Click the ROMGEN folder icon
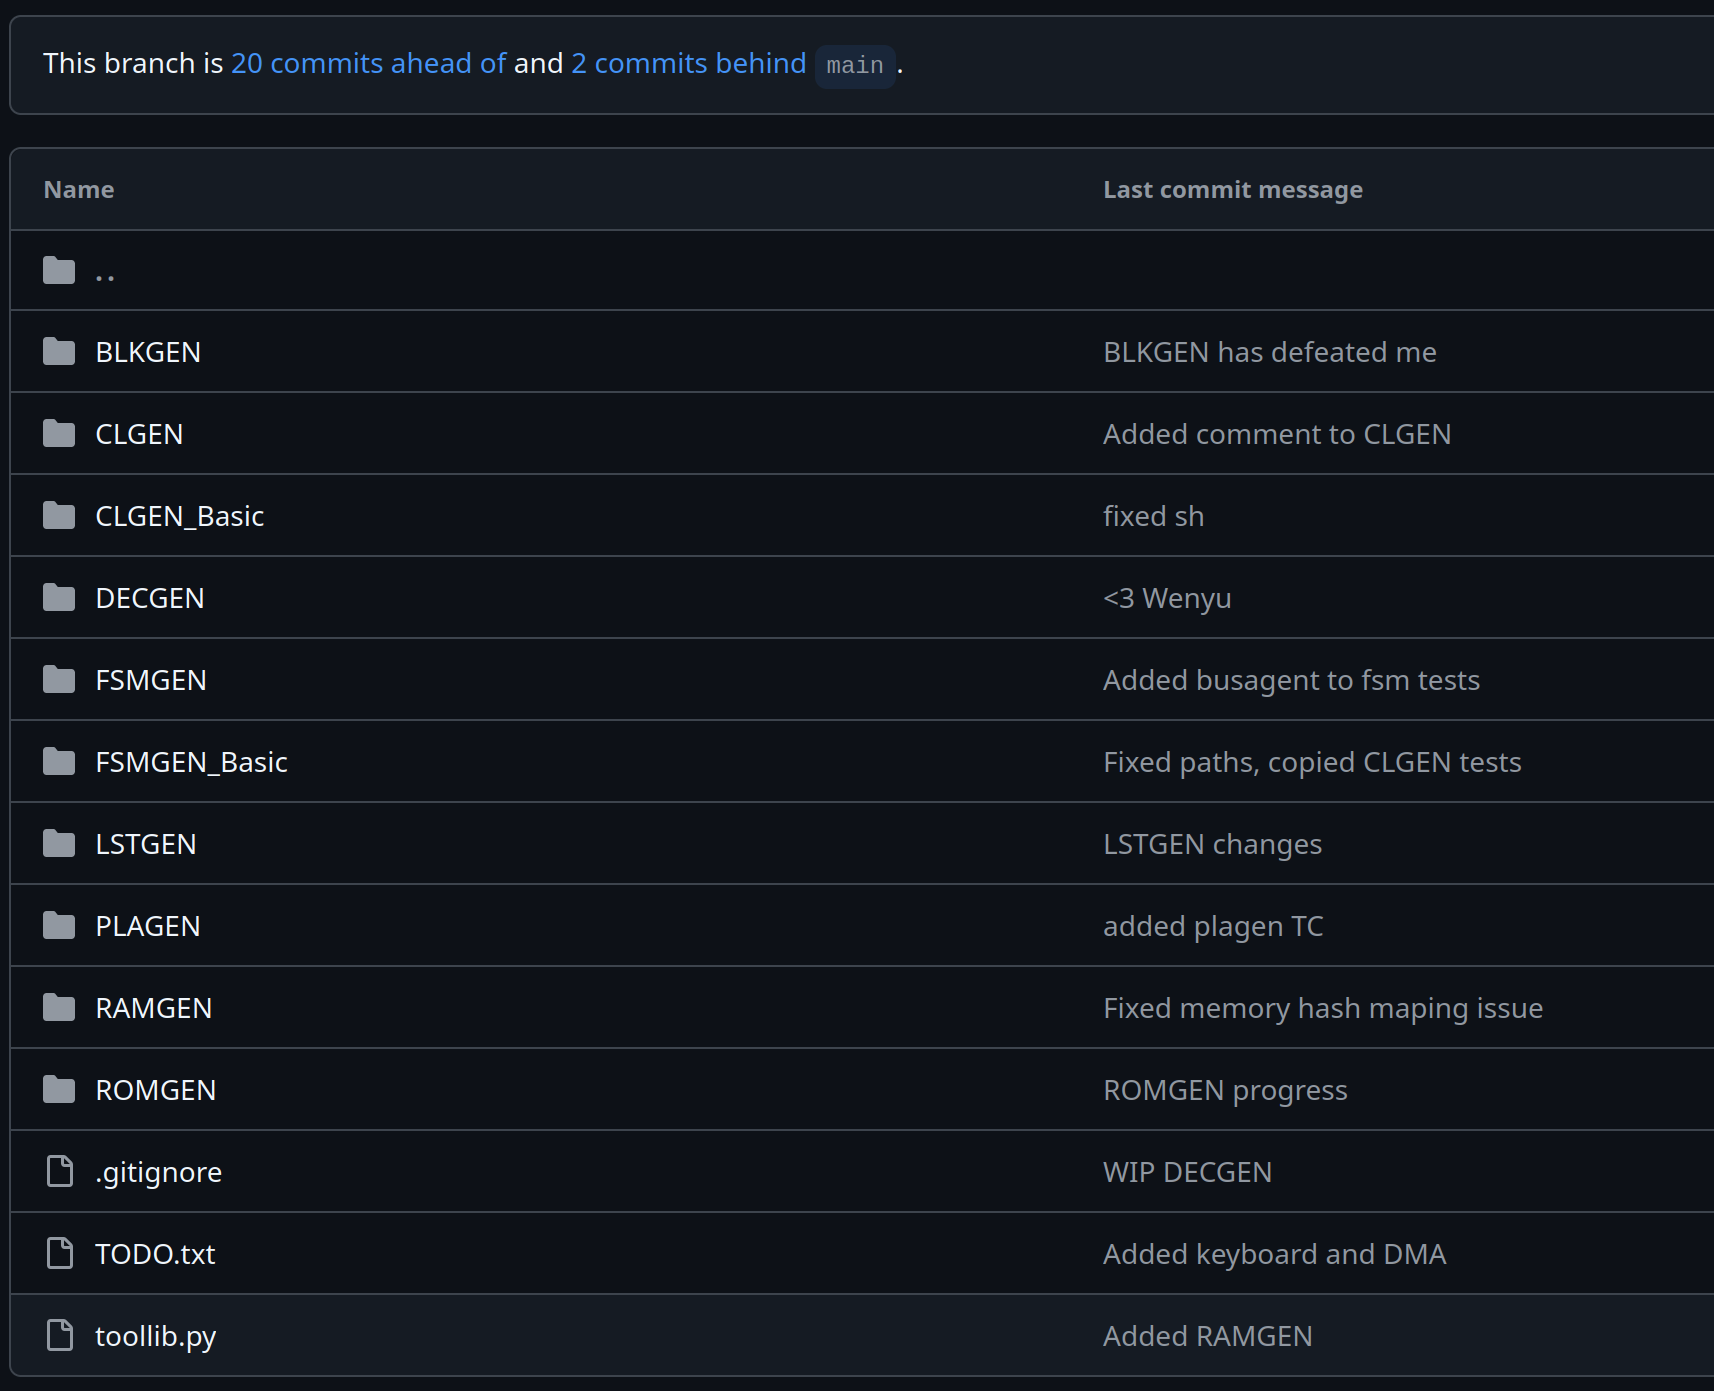This screenshot has height=1391, width=1714. (59, 1090)
